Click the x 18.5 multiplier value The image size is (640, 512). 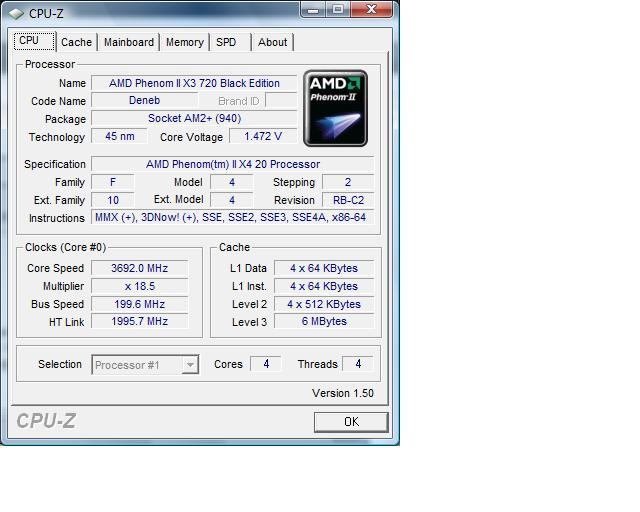pyautogui.click(x=140, y=286)
